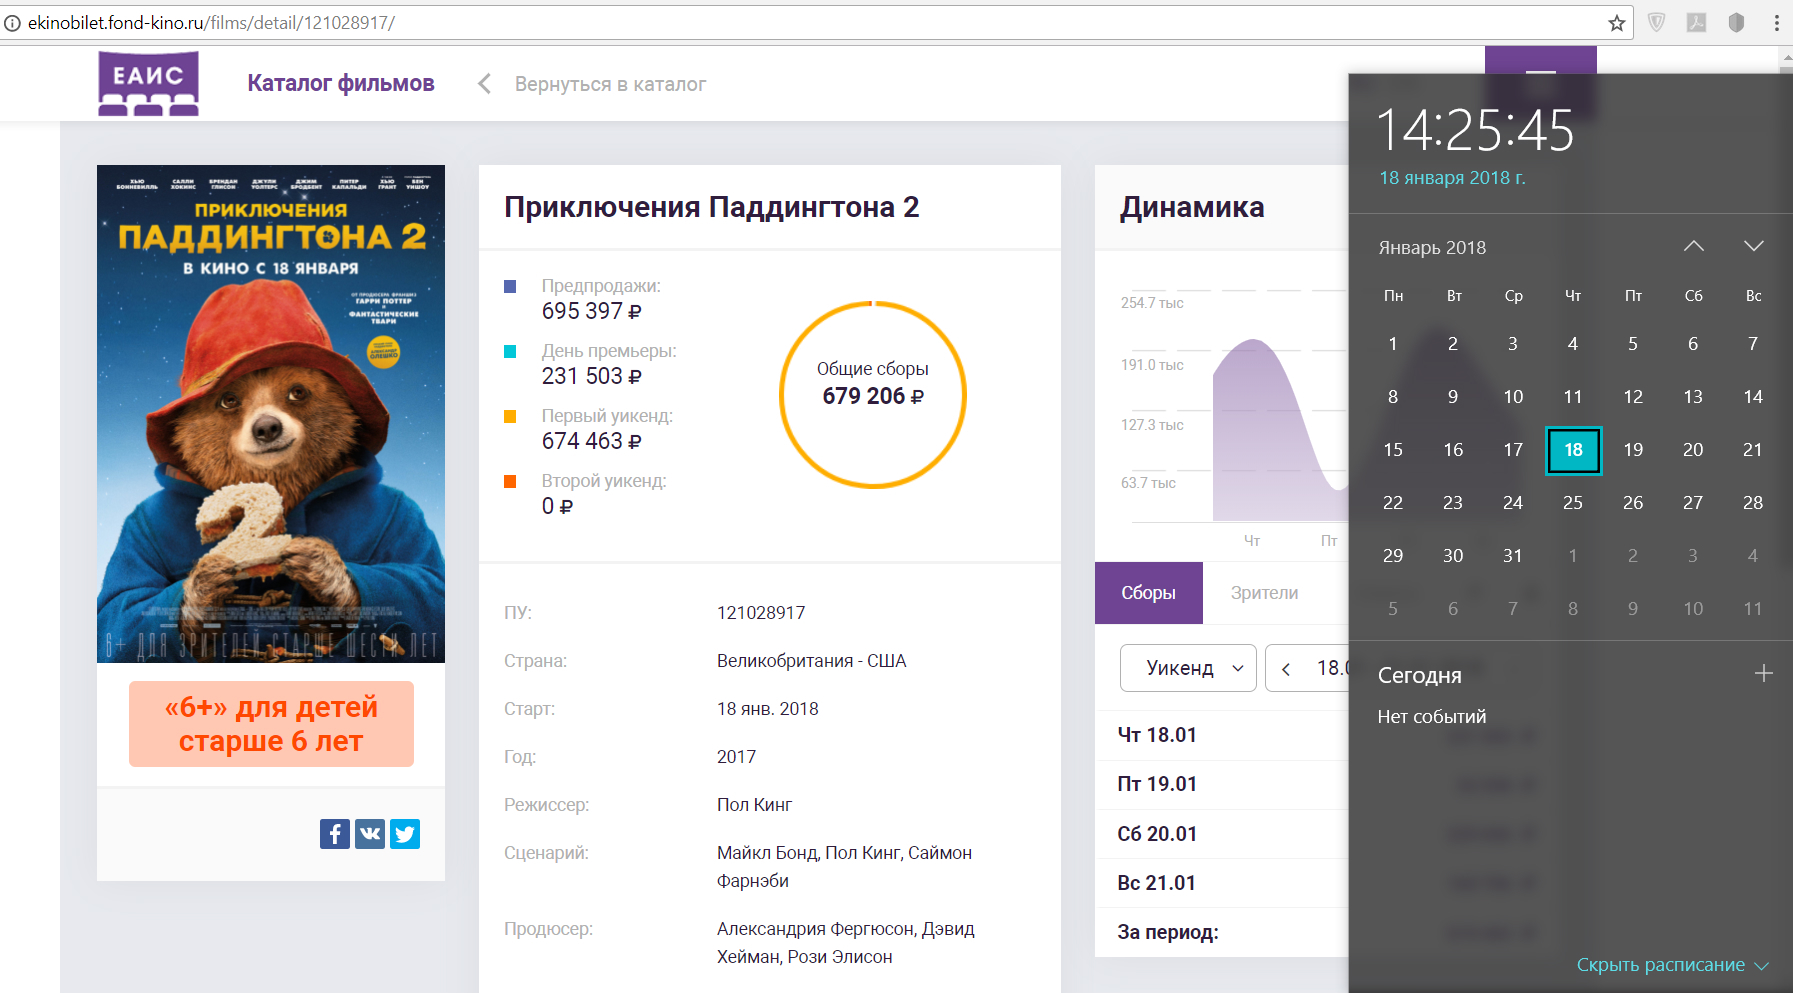
Task: Share on VK icon
Action: (370, 833)
